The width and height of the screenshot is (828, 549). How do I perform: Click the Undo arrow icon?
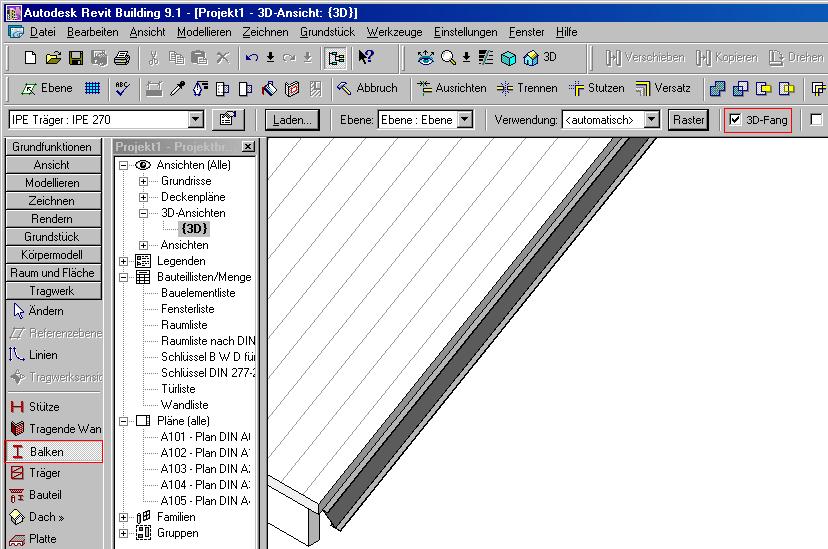[252, 57]
